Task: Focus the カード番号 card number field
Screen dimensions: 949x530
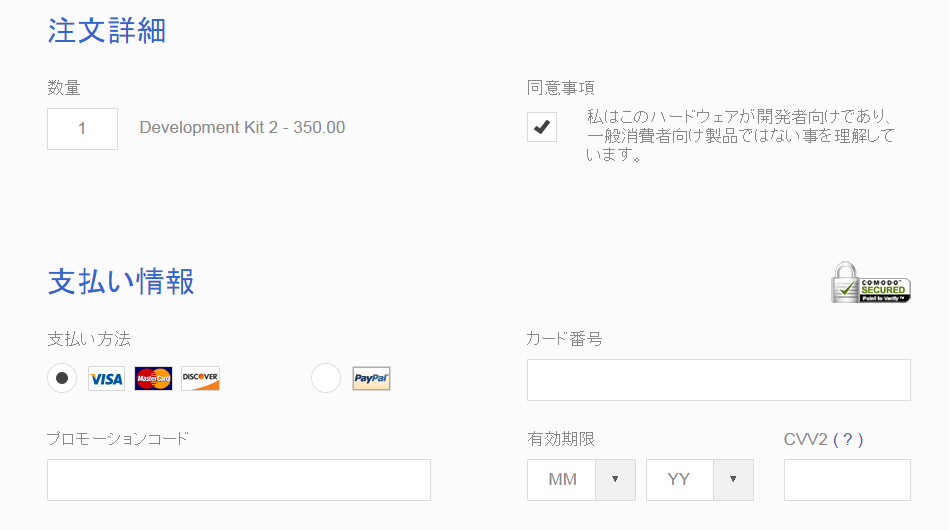Action: point(718,380)
